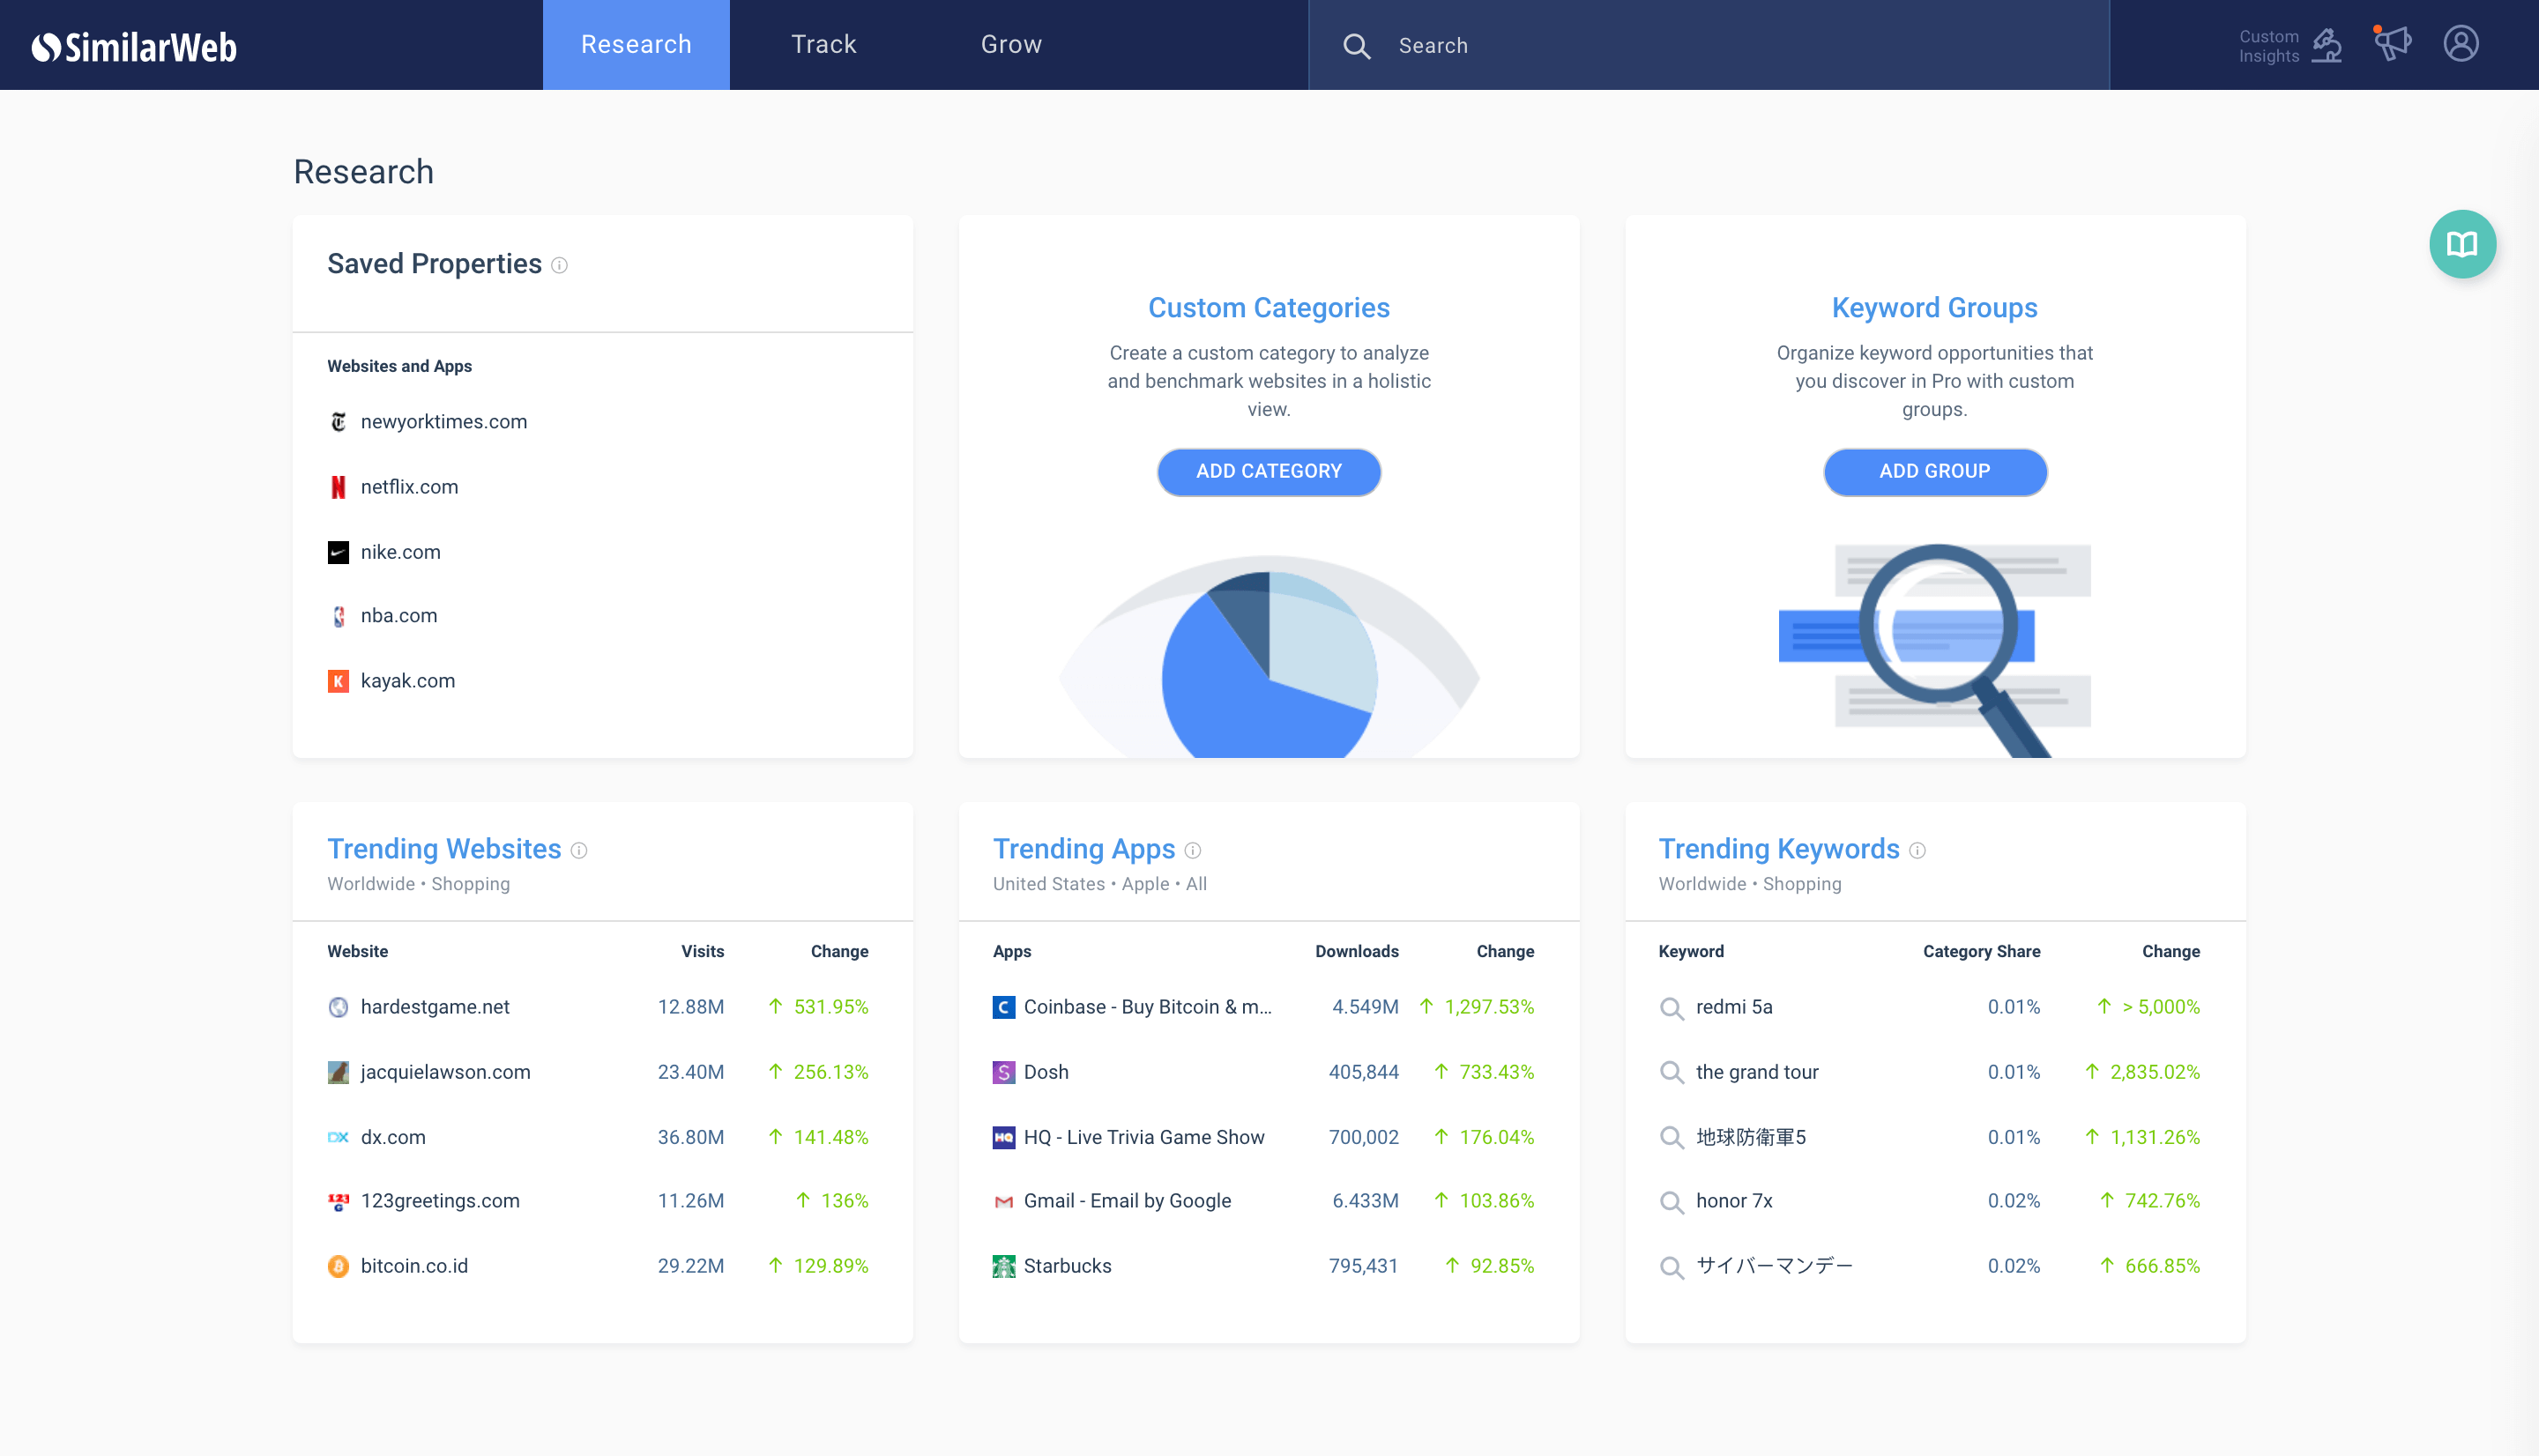Switch to the Grow tab
This screenshot has width=2539, height=1456.
1011,45
